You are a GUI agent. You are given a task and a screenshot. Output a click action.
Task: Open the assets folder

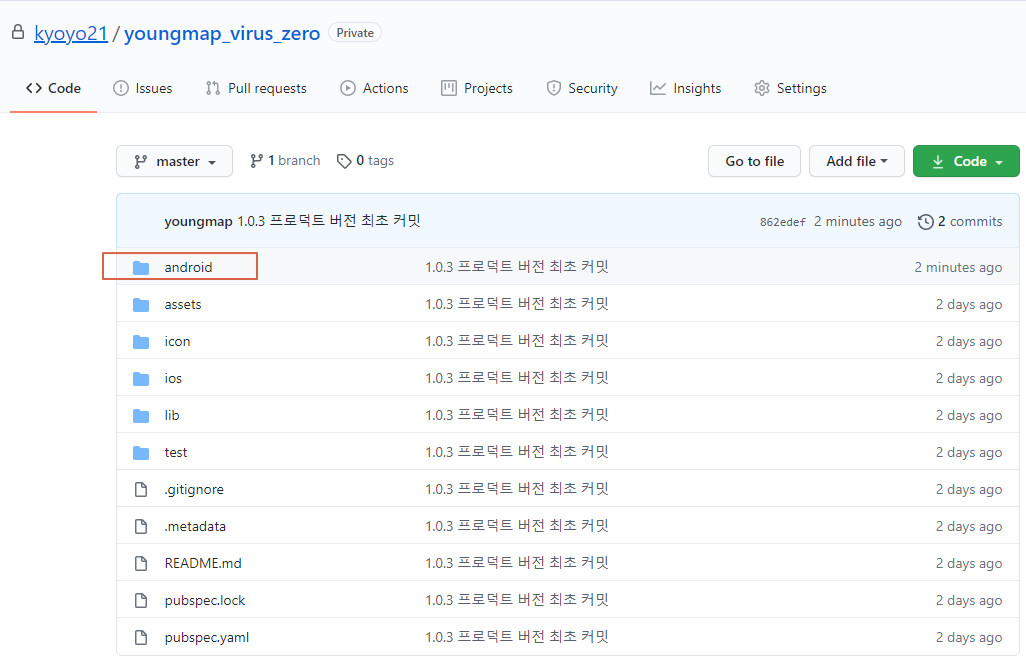183,304
